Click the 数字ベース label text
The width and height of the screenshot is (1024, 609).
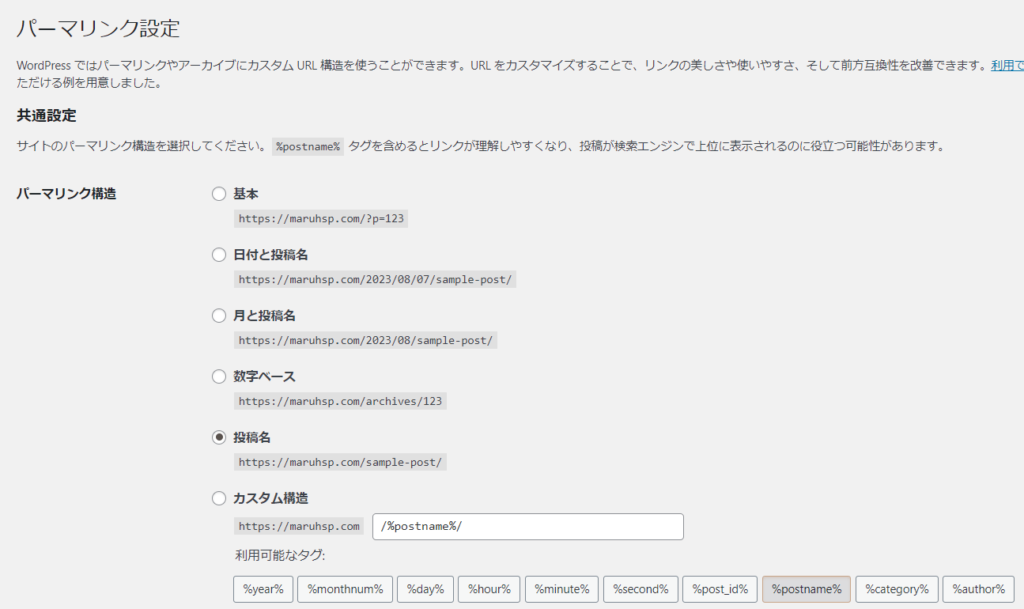pos(264,377)
